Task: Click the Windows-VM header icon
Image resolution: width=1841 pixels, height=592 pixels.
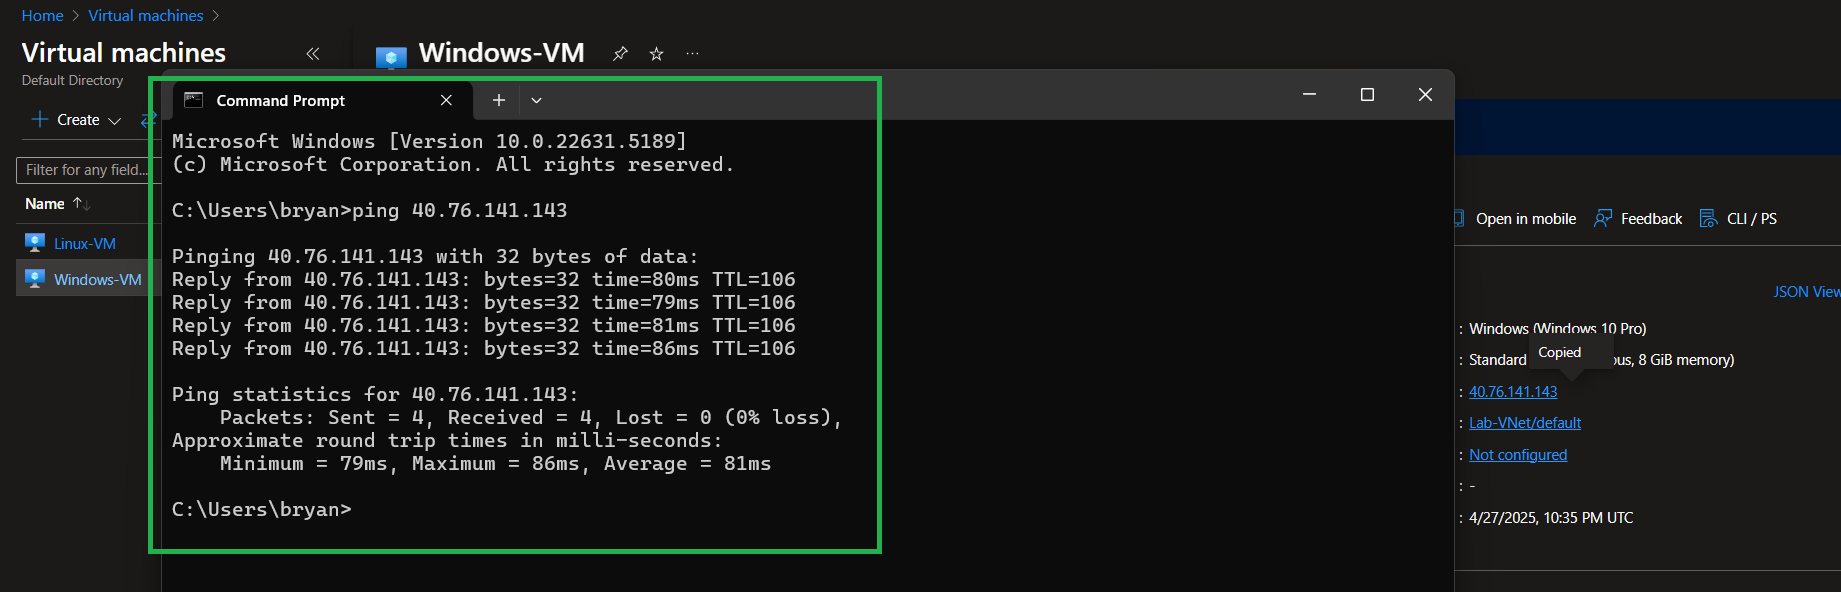Action: [391, 56]
